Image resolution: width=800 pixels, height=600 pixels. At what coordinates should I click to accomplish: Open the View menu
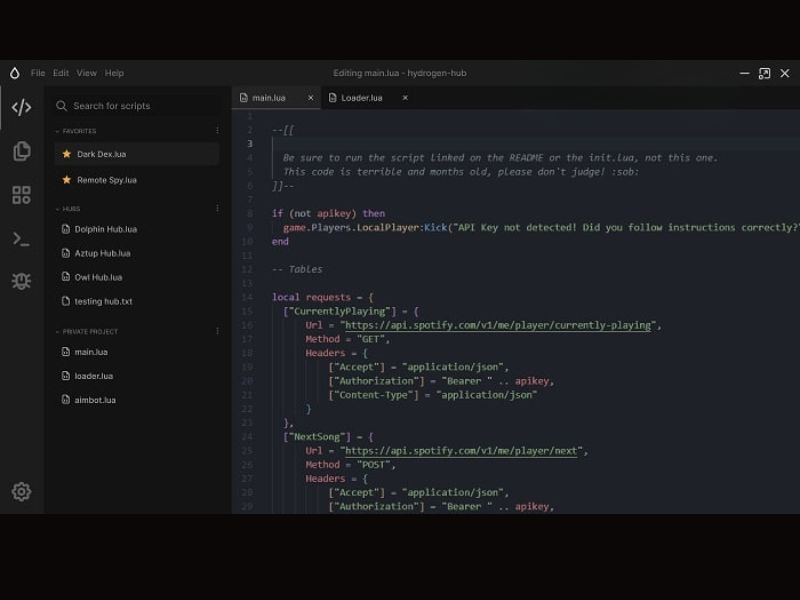(x=87, y=73)
